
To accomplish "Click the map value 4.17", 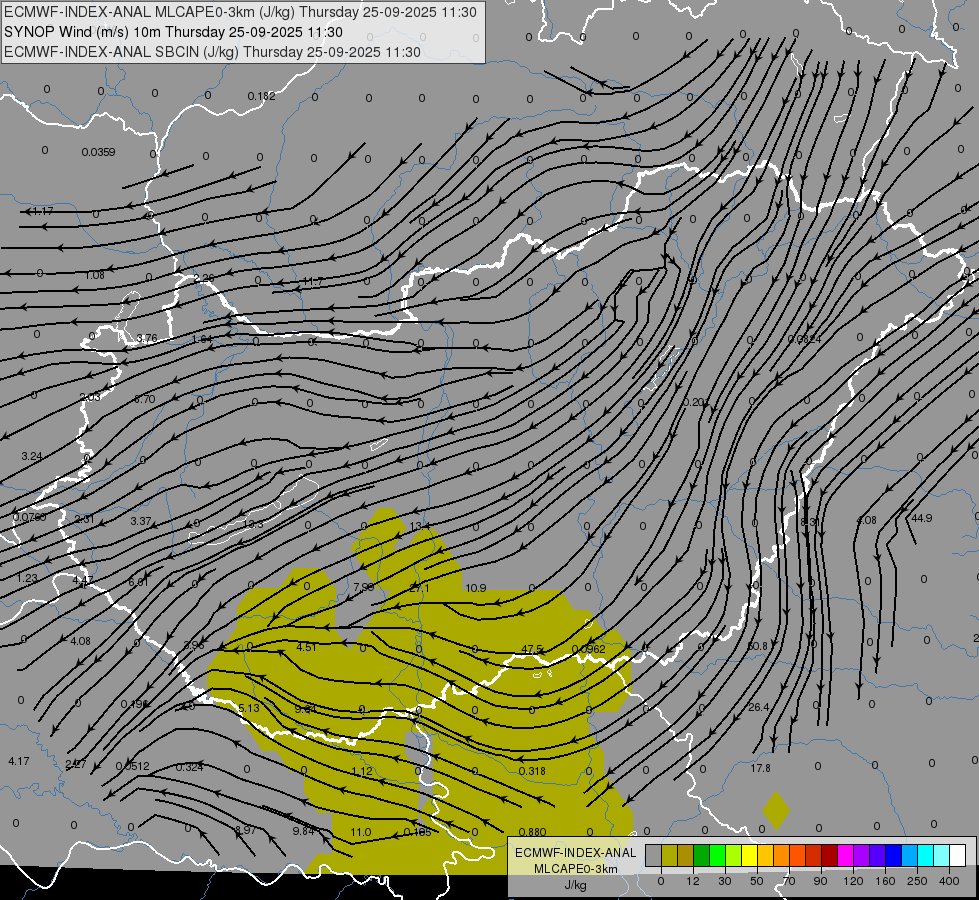I will click(x=19, y=761).
